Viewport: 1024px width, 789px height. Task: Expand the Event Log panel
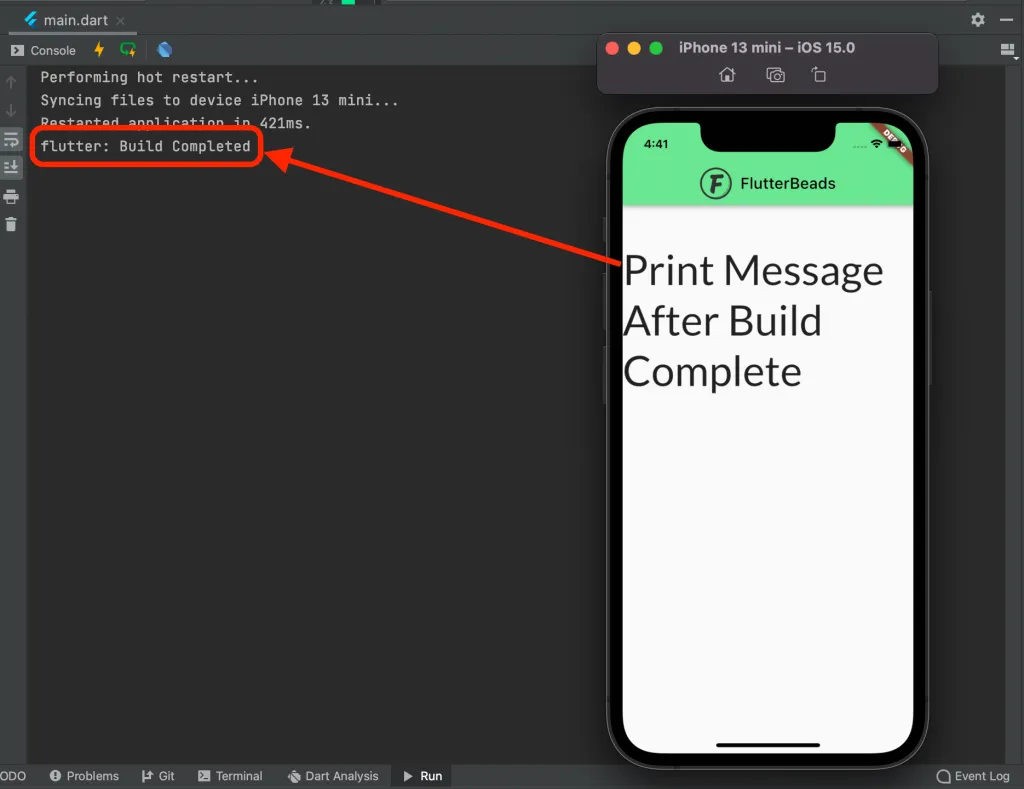[973, 776]
